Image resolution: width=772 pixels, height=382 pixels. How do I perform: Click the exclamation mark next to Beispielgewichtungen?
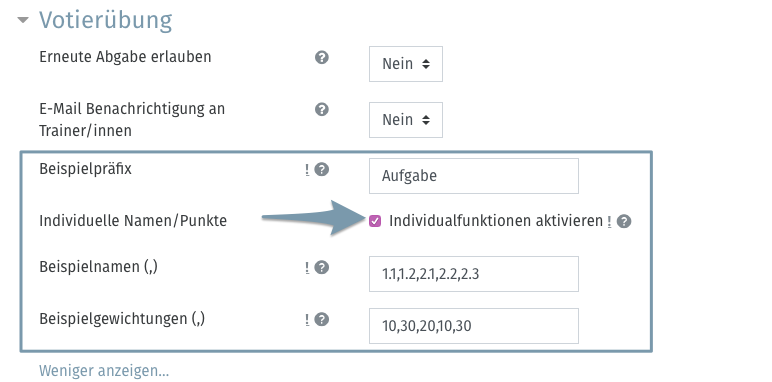[307, 320]
